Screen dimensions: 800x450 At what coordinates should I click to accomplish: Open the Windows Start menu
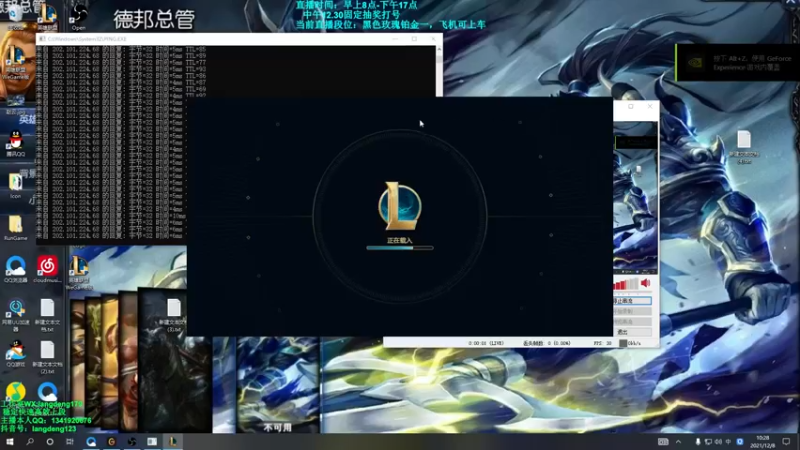10,441
